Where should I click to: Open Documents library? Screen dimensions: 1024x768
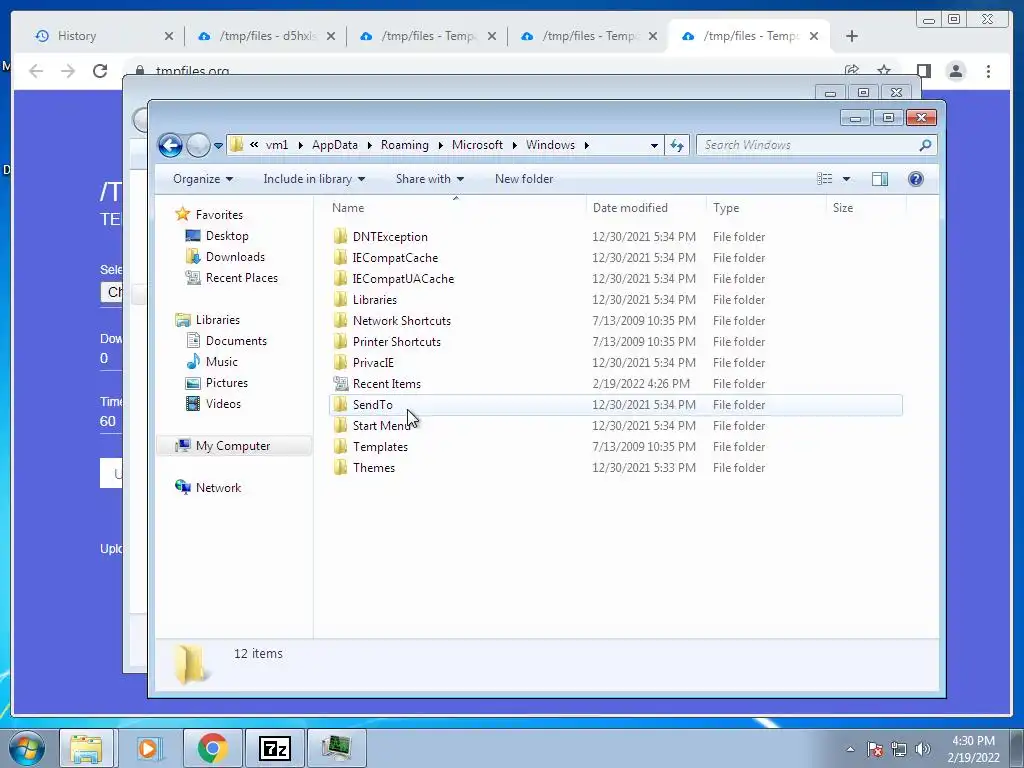(x=236, y=341)
